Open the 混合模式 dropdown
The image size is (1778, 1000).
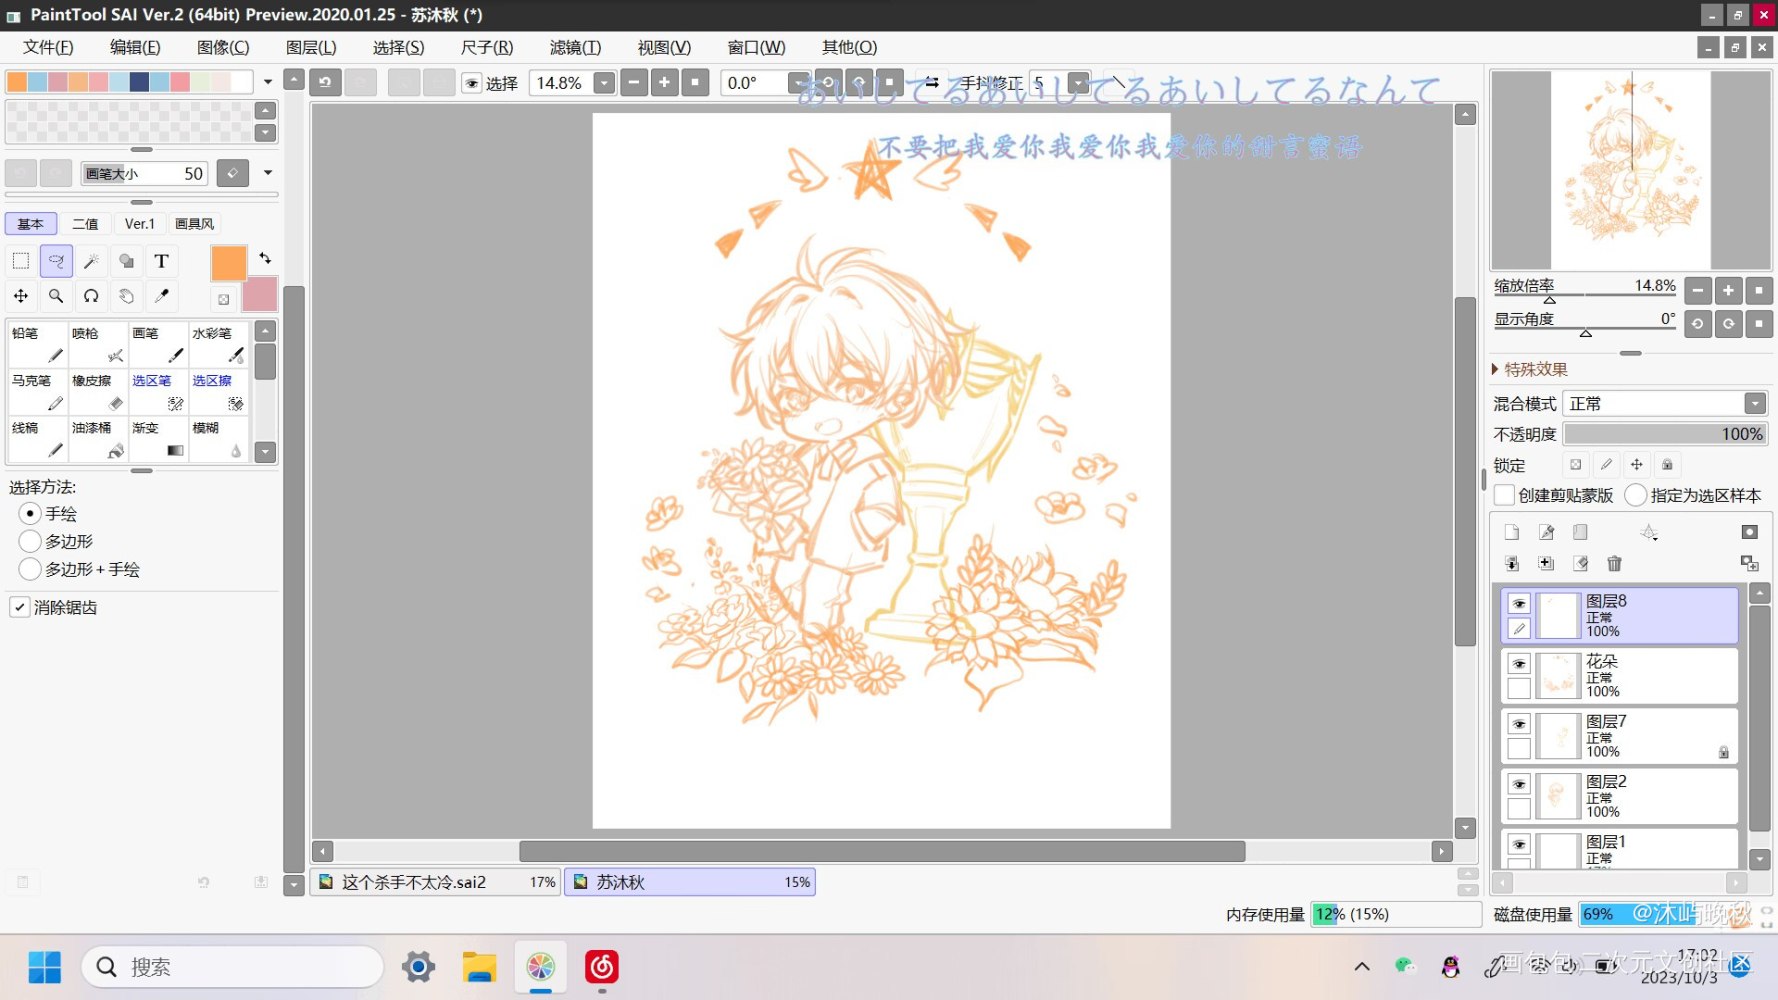click(x=1754, y=403)
